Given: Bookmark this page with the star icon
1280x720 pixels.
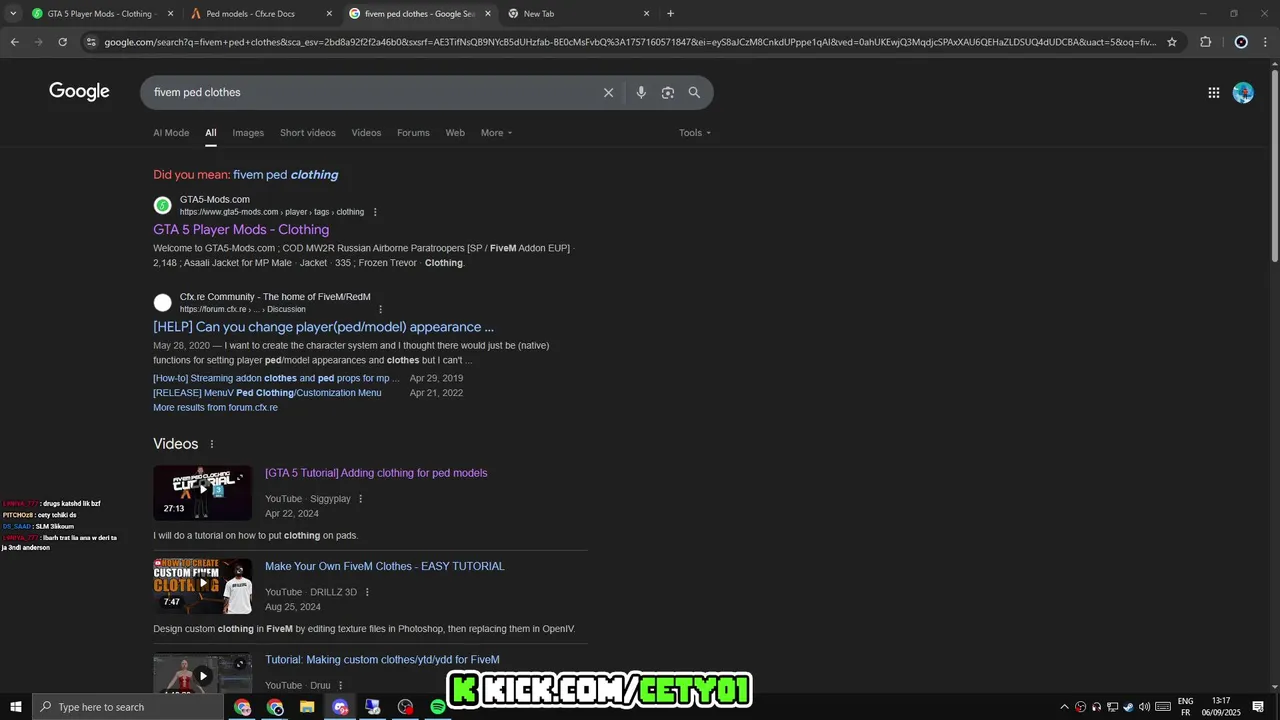Looking at the screenshot, I should [x=1172, y=42].
